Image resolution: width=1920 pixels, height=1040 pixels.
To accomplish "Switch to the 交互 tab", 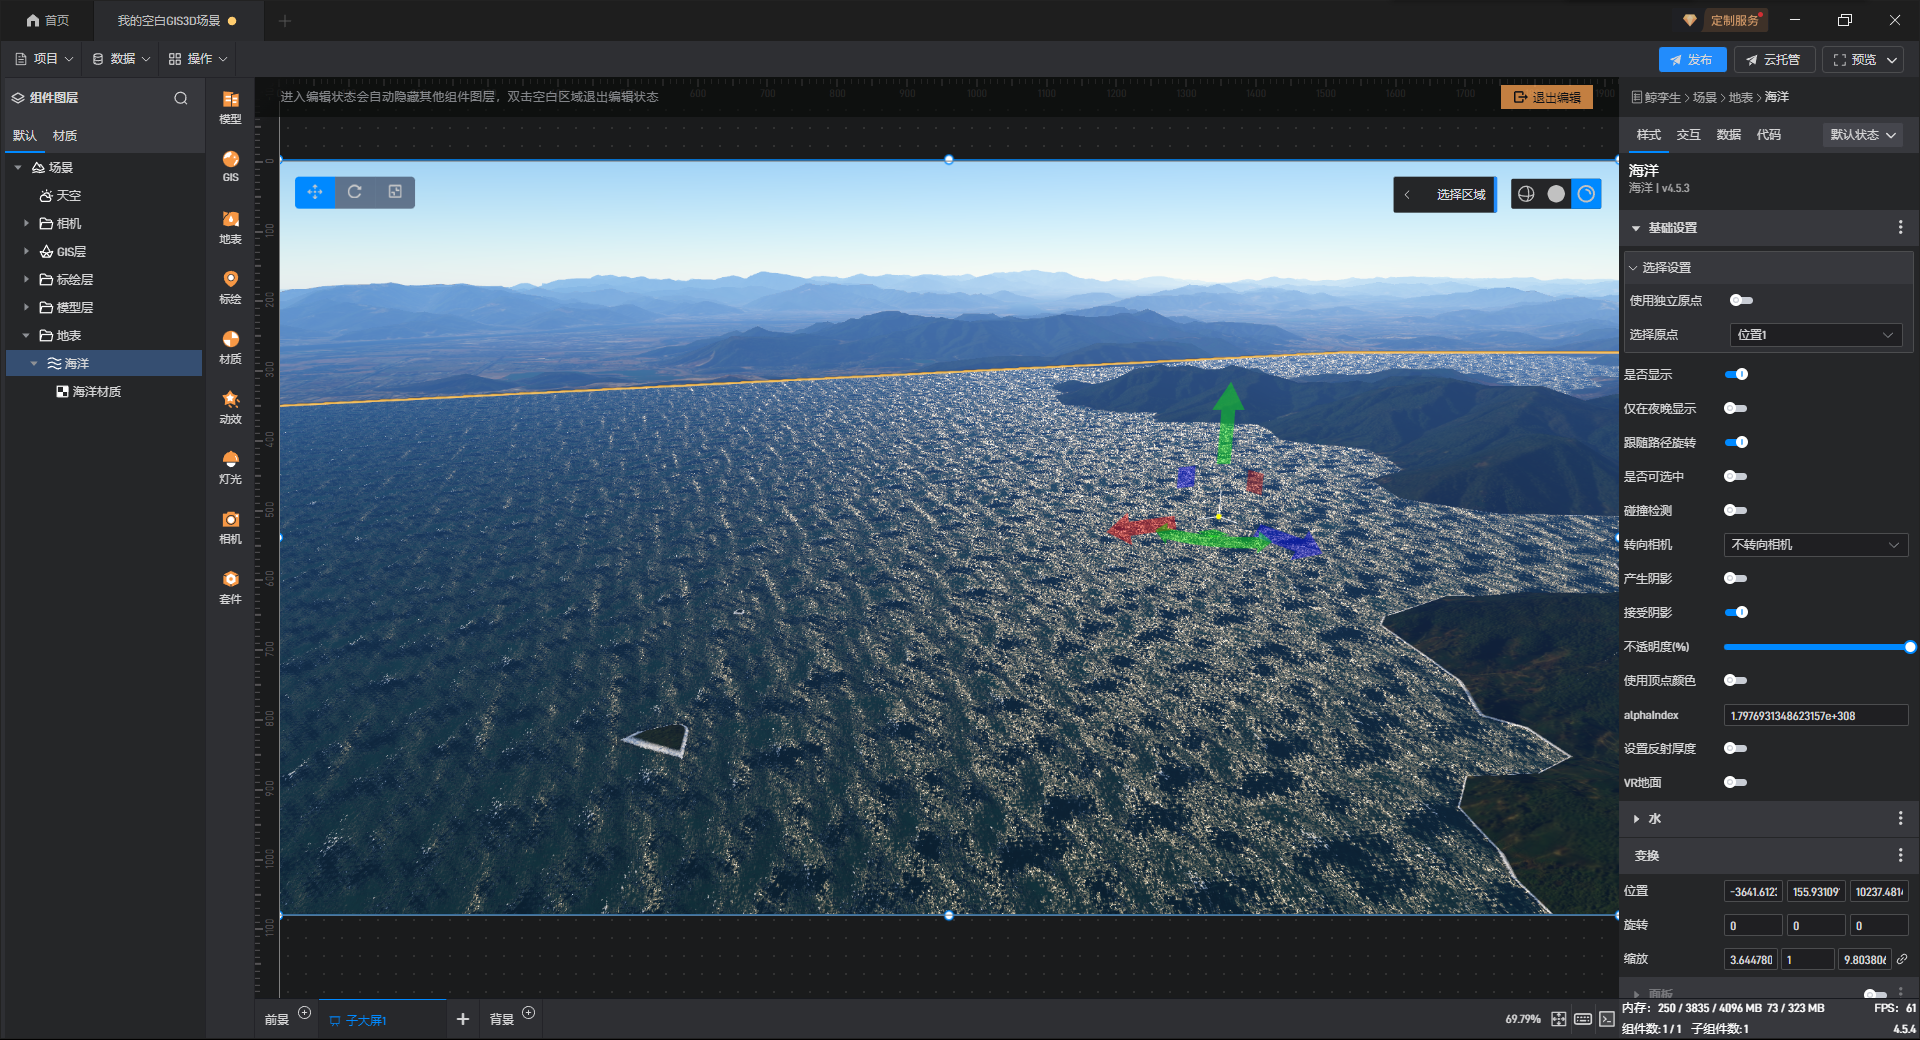I will click(x=1688, y=135).
